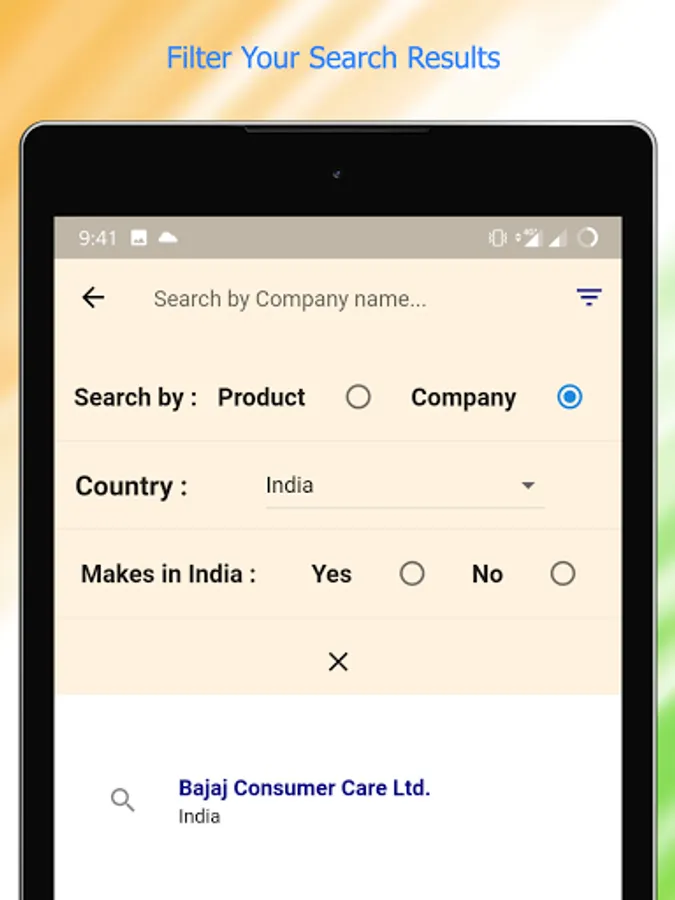
Task: Tap the back arrow icon
Action: pyautogui.click(x=93, y=298)
